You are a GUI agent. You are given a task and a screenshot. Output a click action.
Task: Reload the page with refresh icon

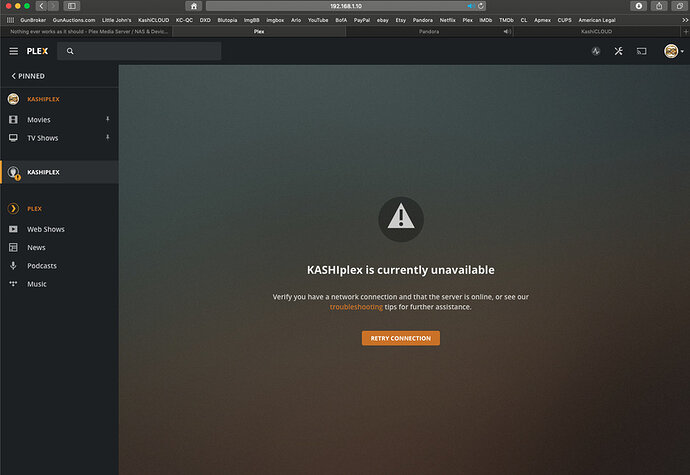point(481,6)
